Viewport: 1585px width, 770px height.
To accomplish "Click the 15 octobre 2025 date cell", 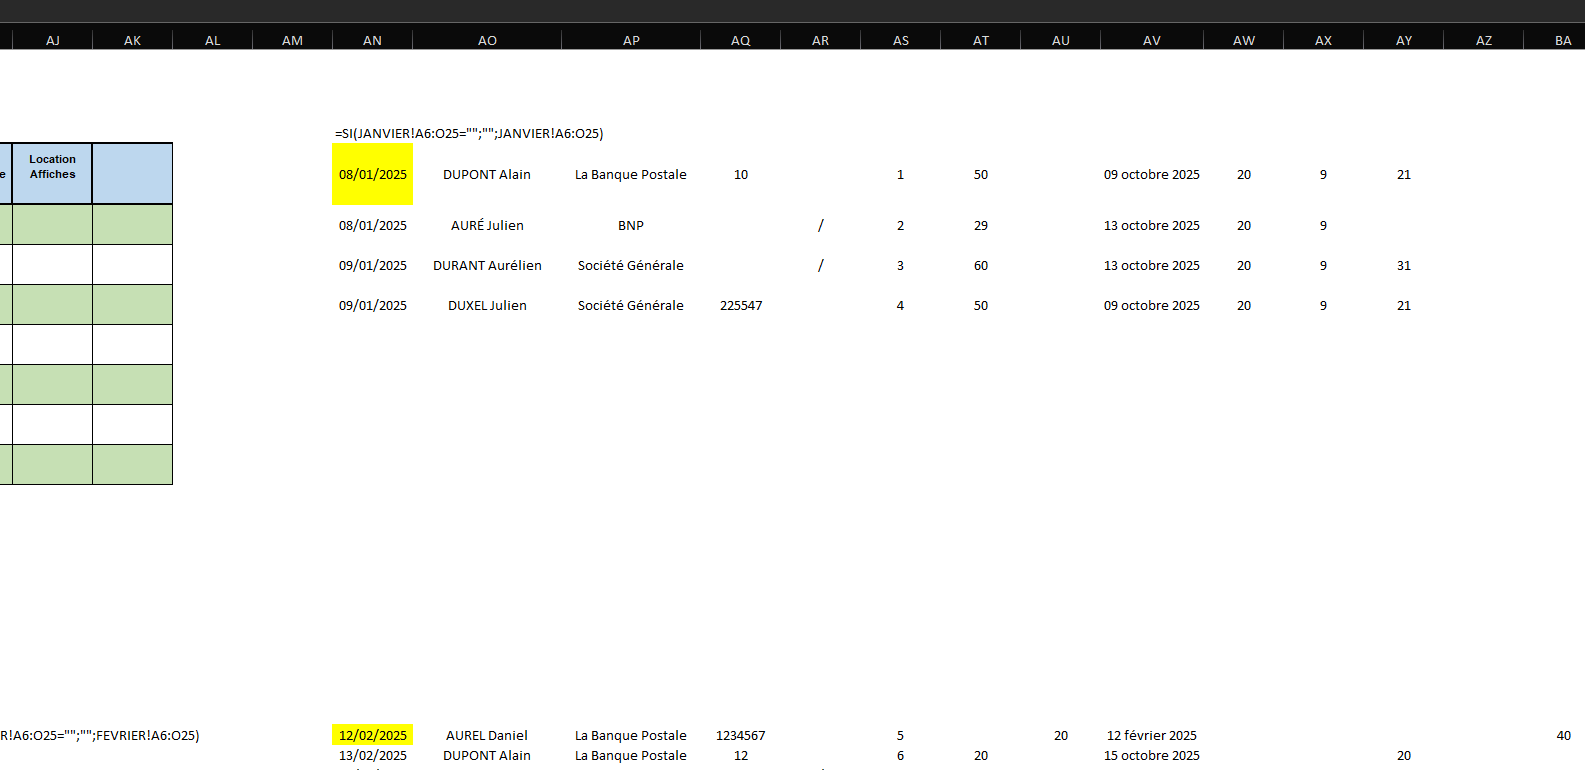I will [1151, 755].
